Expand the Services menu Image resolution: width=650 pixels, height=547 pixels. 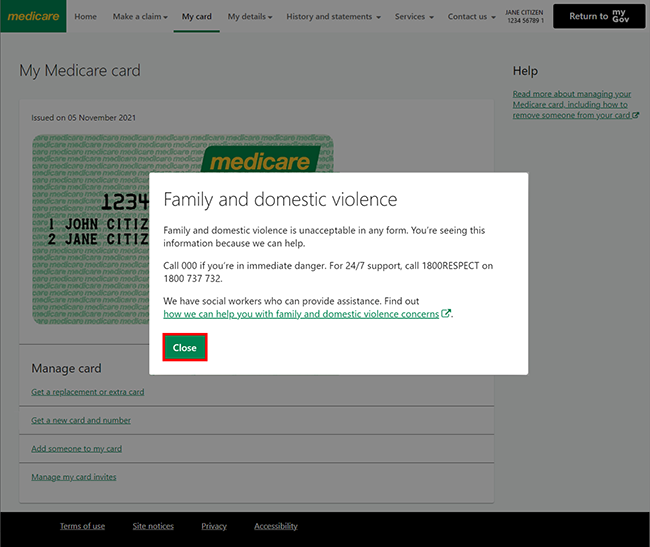pyautogui.click(x=414, y=17)
